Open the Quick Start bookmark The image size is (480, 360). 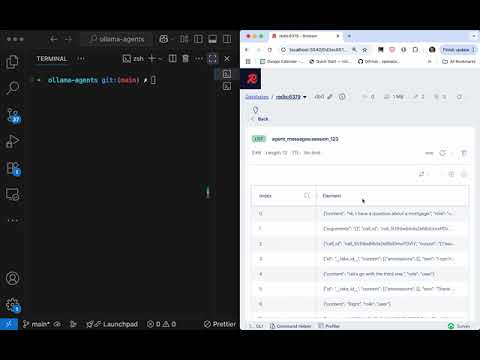click(330, 61)
